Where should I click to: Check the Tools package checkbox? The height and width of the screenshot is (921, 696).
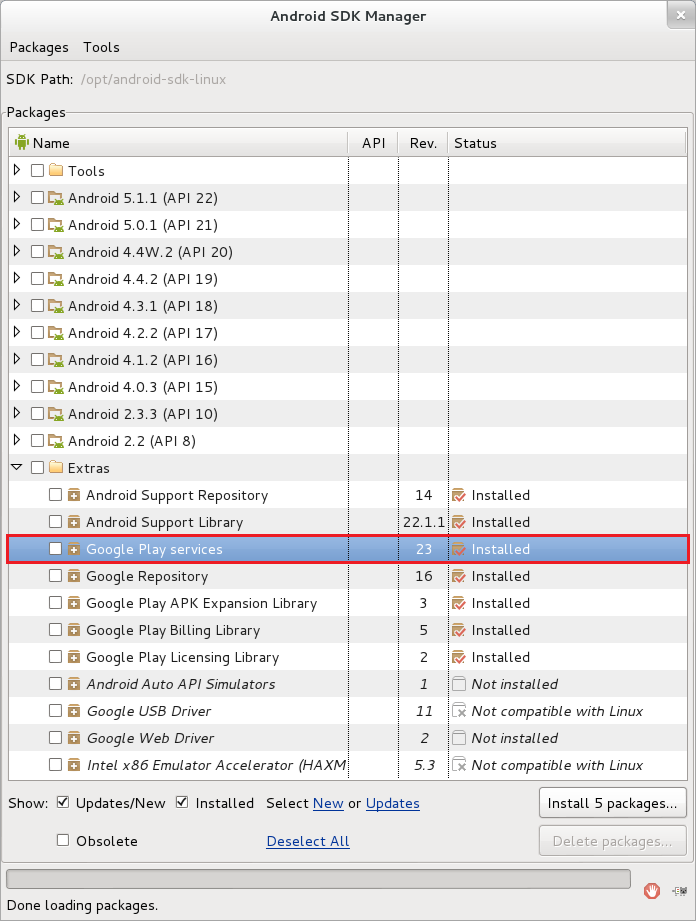(38, 170)
